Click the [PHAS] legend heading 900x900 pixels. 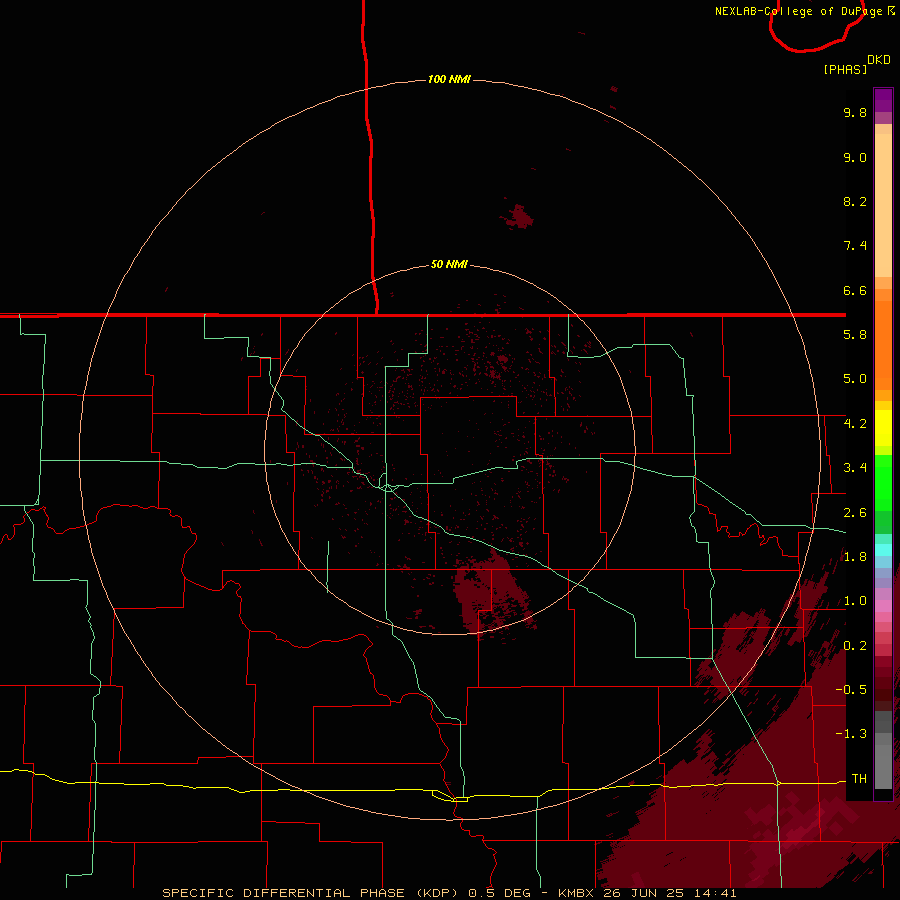[845, 69]
